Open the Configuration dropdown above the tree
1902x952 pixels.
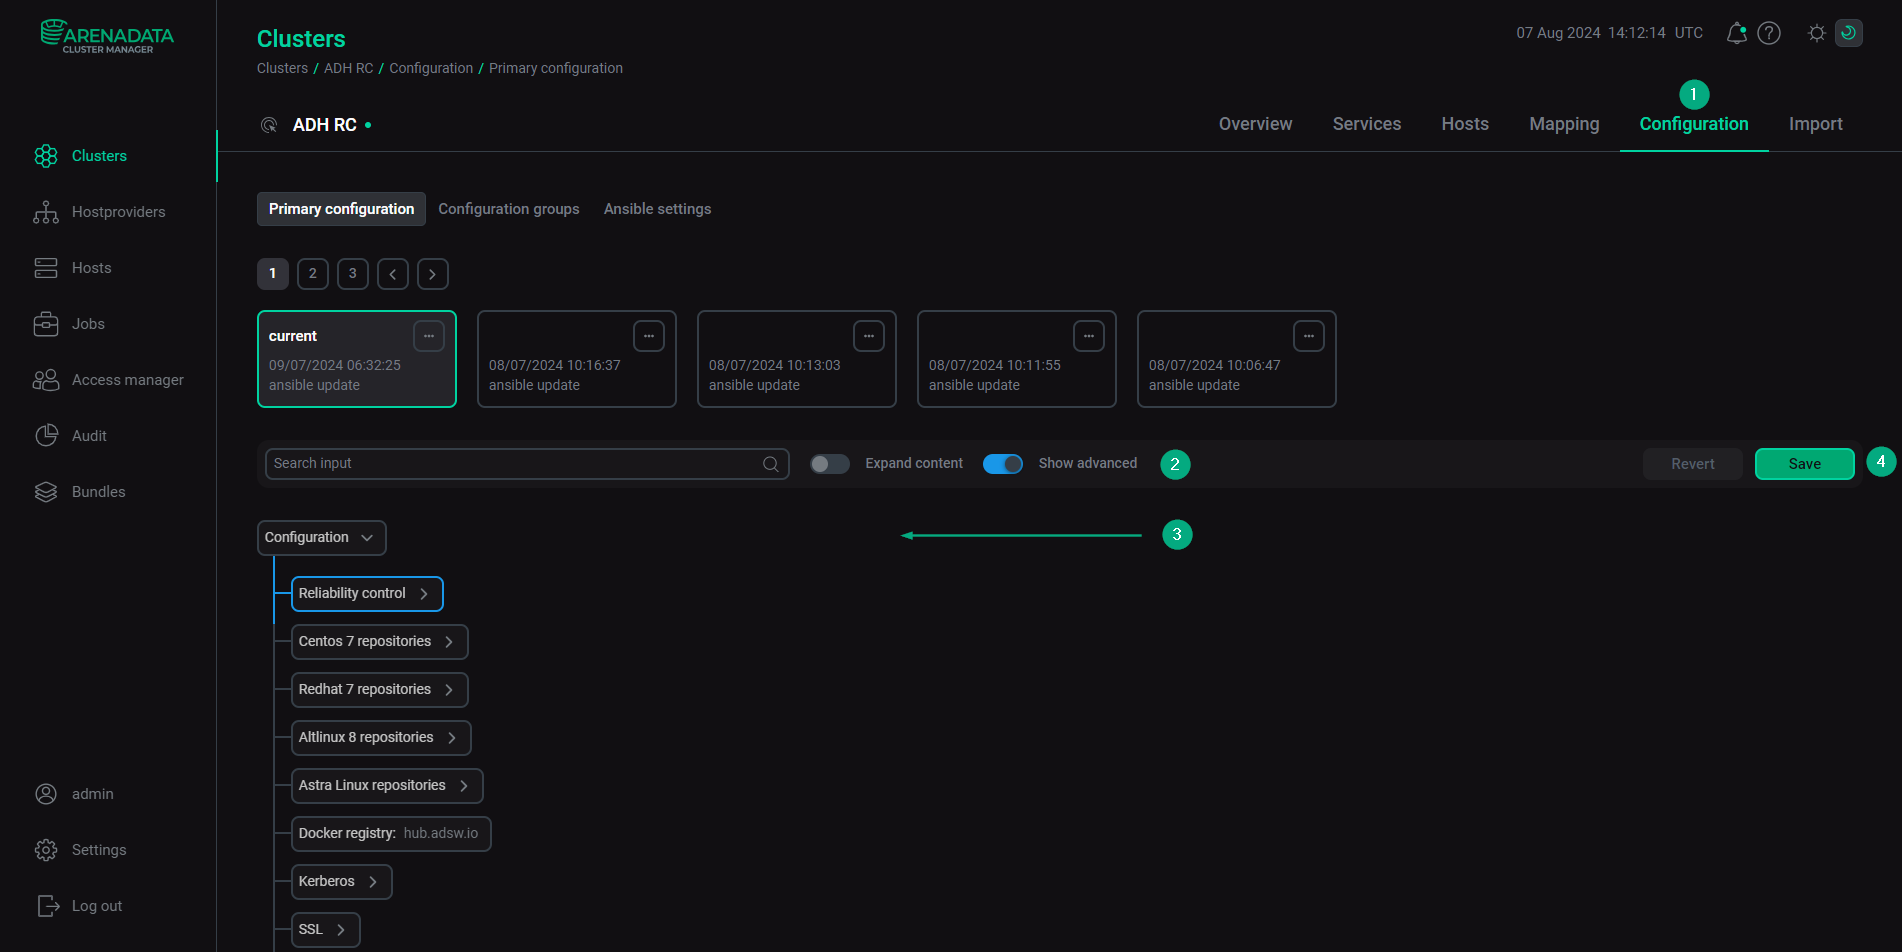coord(321,537)
